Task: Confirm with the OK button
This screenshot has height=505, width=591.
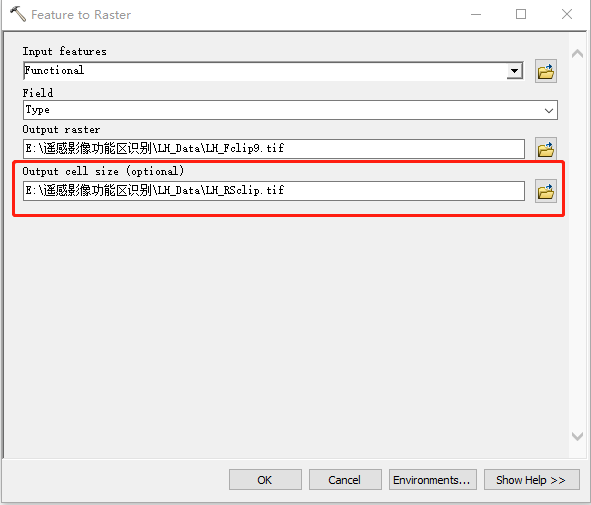Action: pyautogui.click(x=265, y=480)
